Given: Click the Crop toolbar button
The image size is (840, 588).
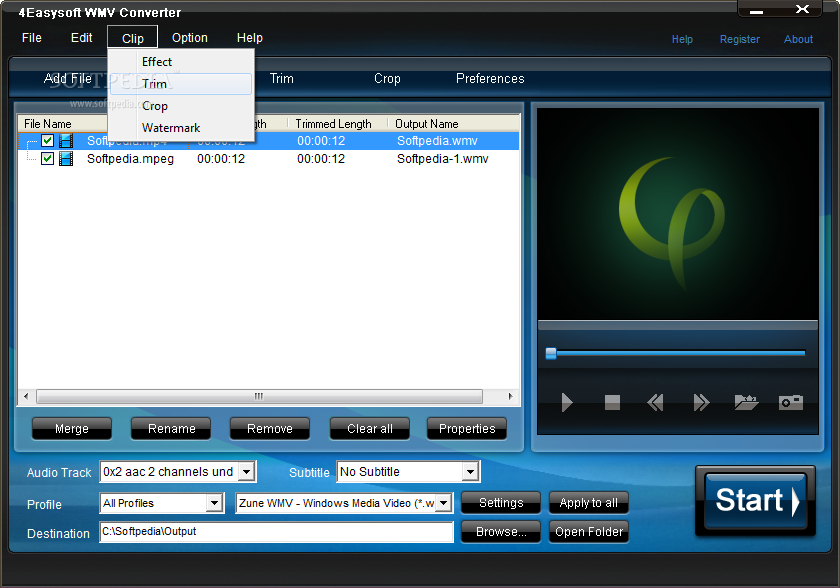Looking at the screenshot, I should (x=387, y=79).
